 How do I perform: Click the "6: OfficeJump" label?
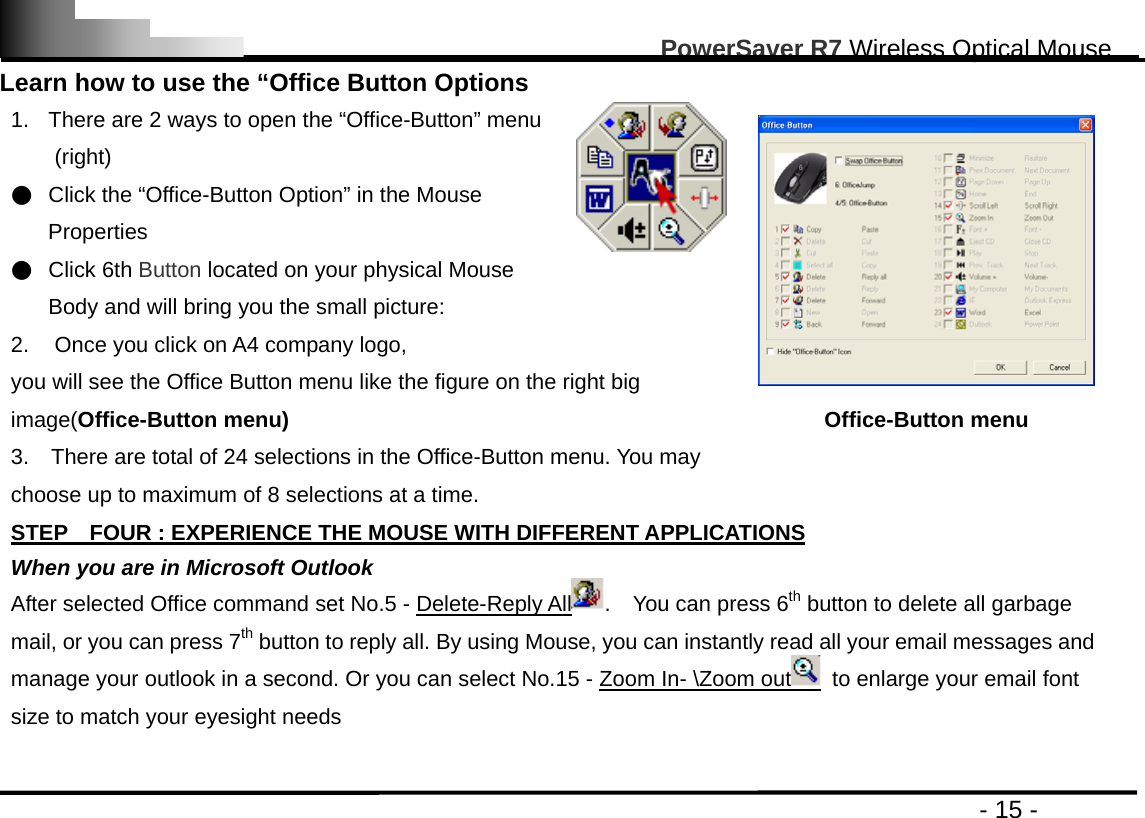tap(855, 185)
